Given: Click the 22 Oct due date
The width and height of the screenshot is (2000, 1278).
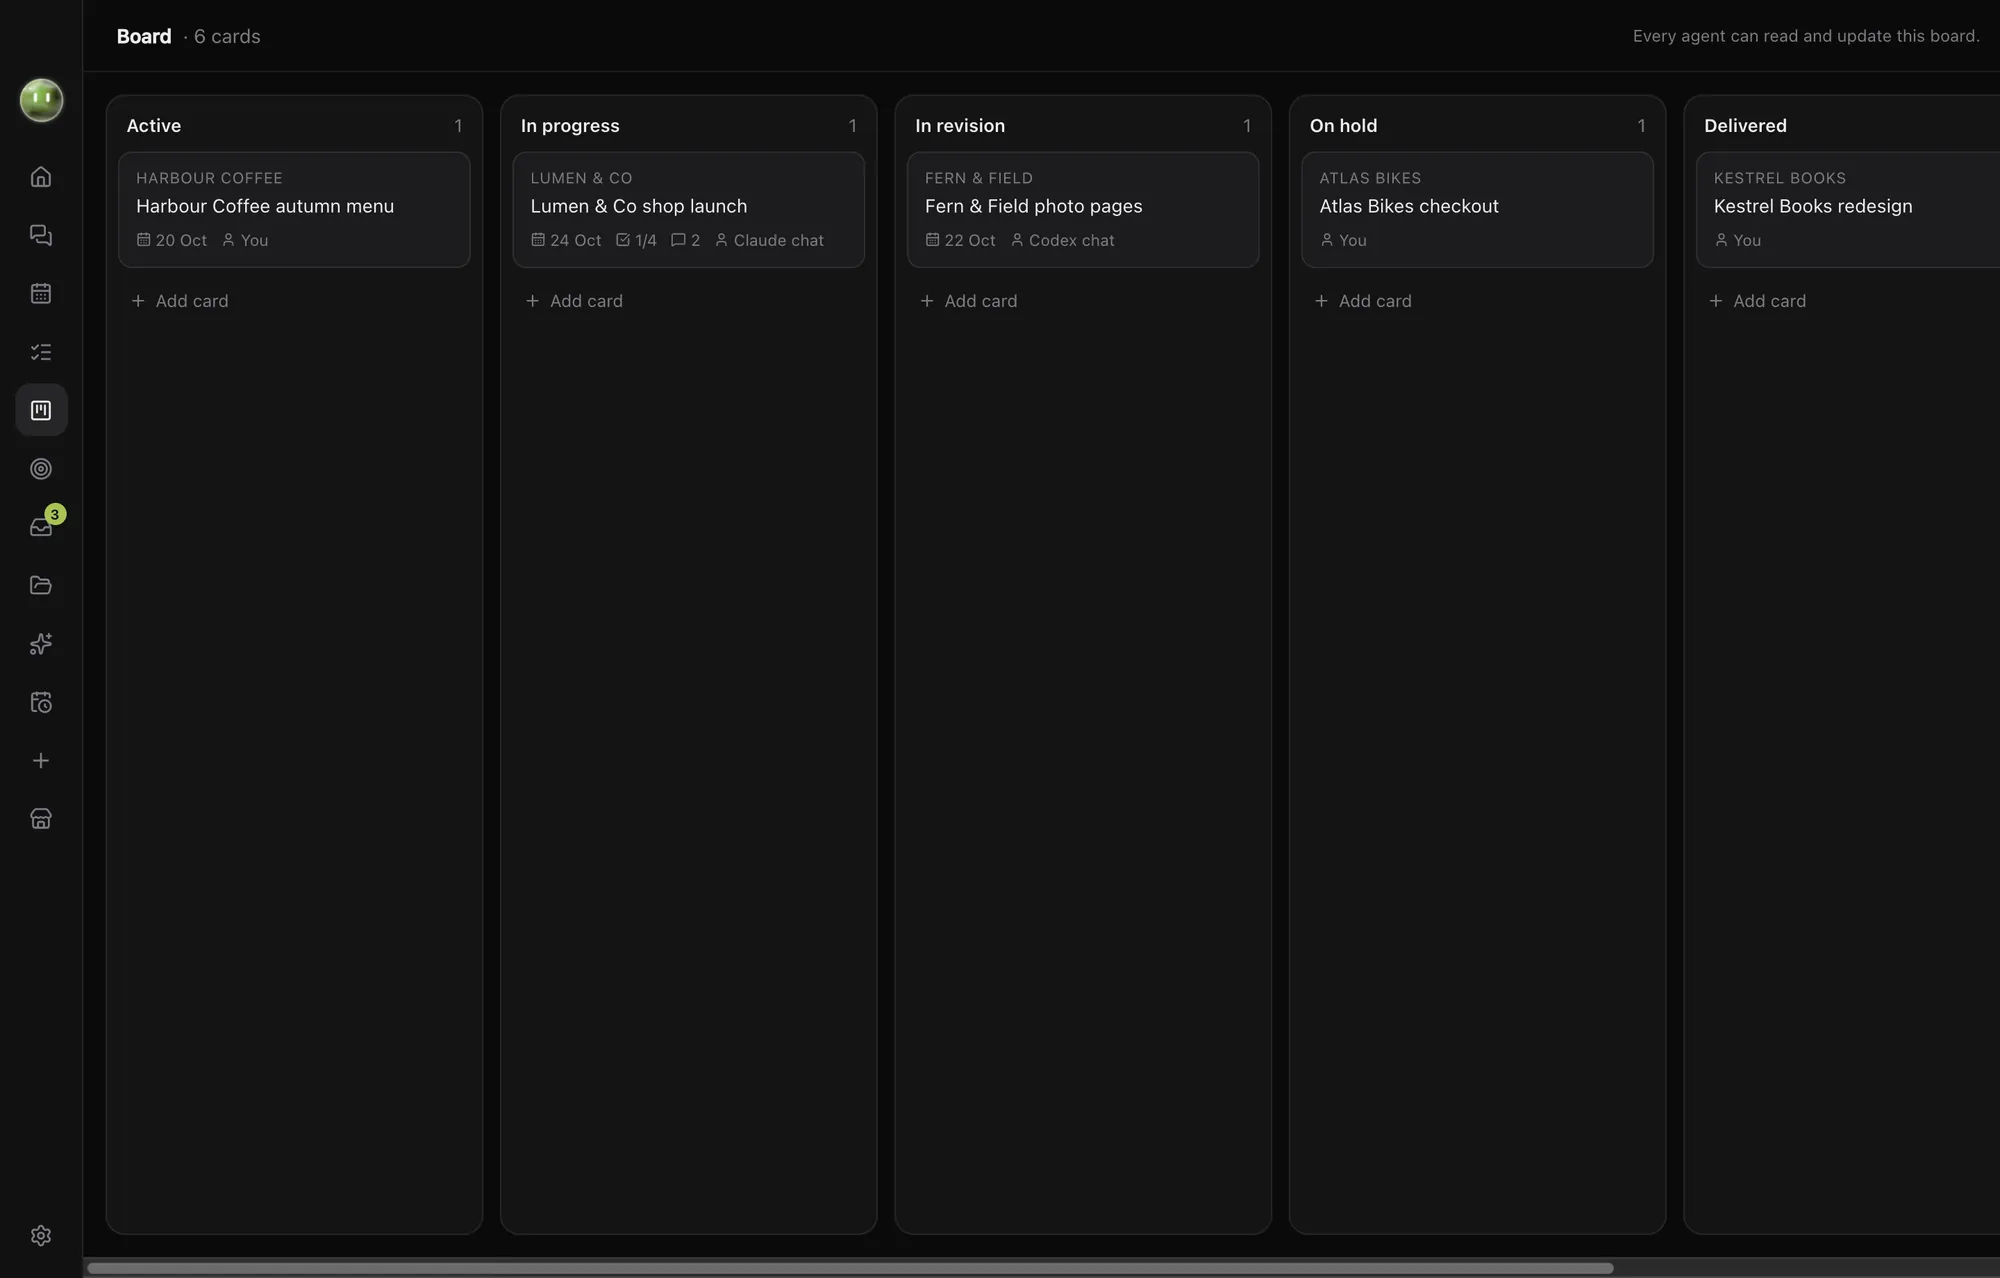Looking at the screenshot, I should click(x=961, y=240).
